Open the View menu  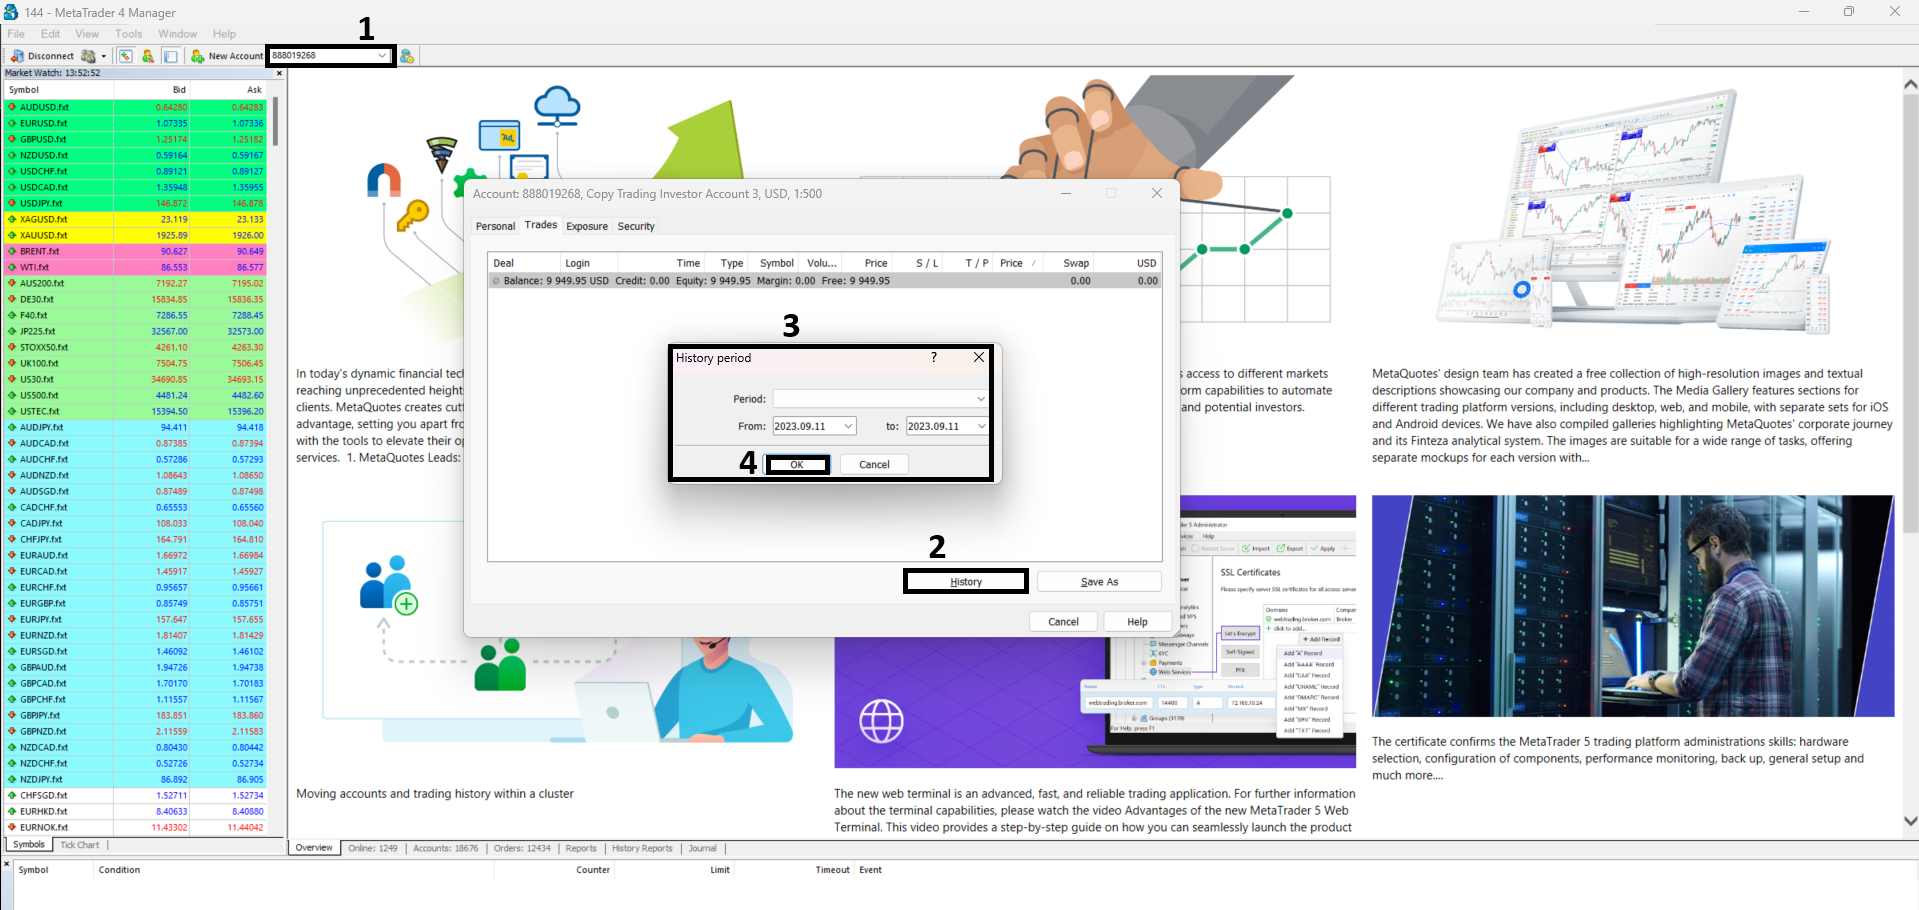87,34
